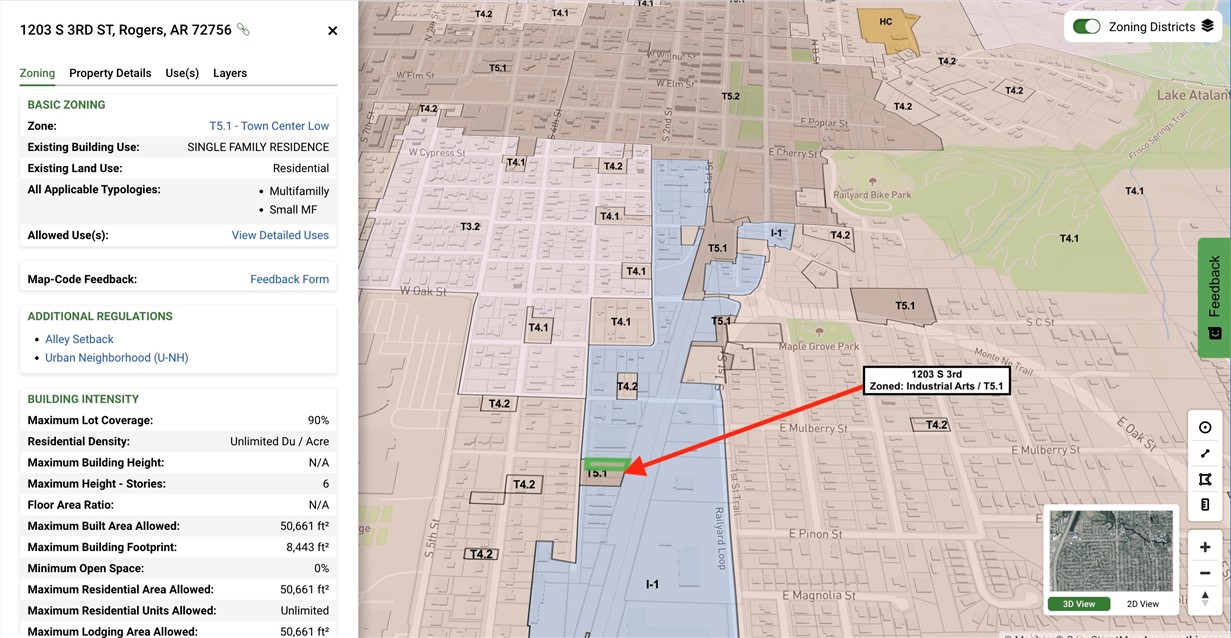This screenshot has width=1231, height=638.
Task: Switch to 2D View
Action: (x=1142, y=604)
